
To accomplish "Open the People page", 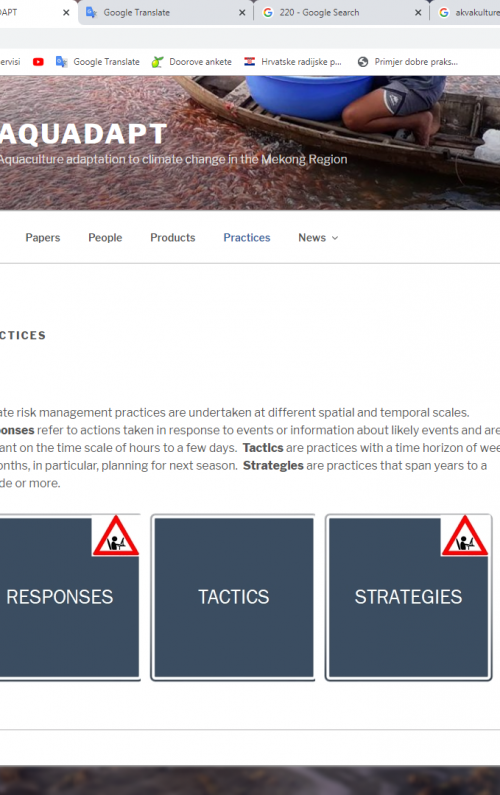I will tap(105, 237).
